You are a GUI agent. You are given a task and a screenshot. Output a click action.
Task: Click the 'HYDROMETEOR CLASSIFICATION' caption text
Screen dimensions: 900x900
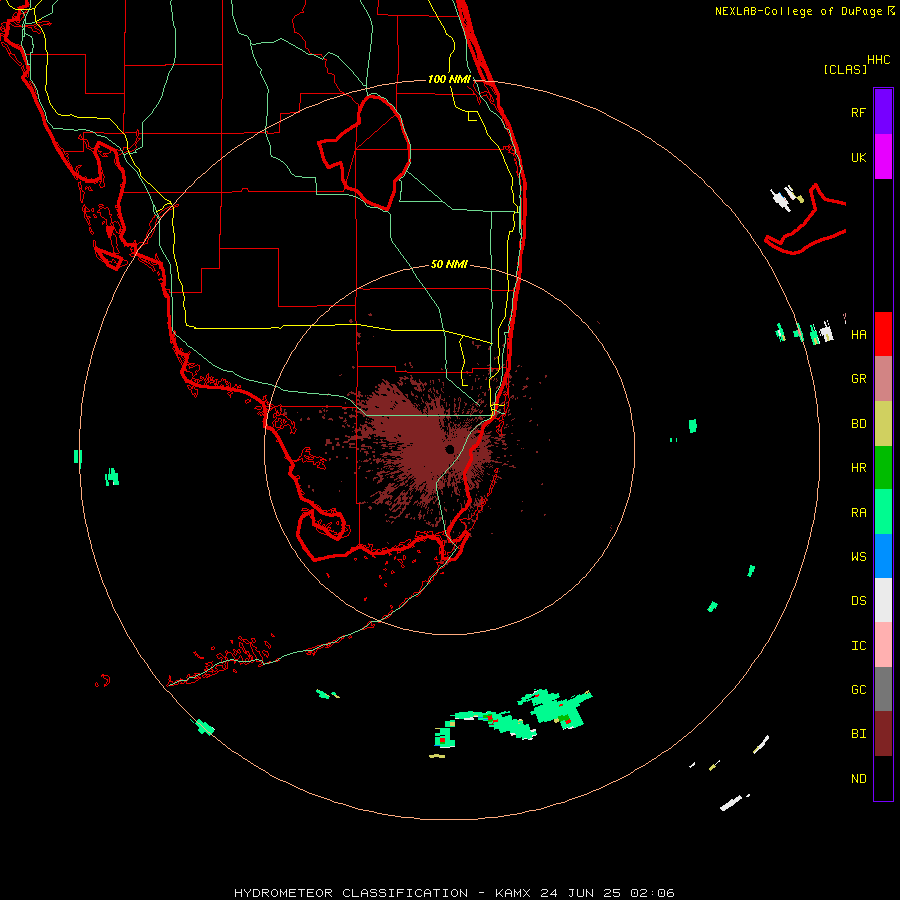351,893
